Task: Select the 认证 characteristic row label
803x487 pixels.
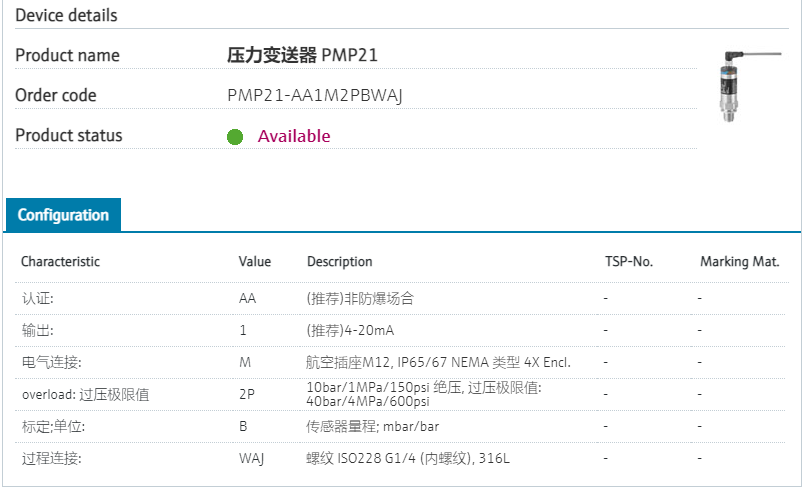Action: [37, 298]
